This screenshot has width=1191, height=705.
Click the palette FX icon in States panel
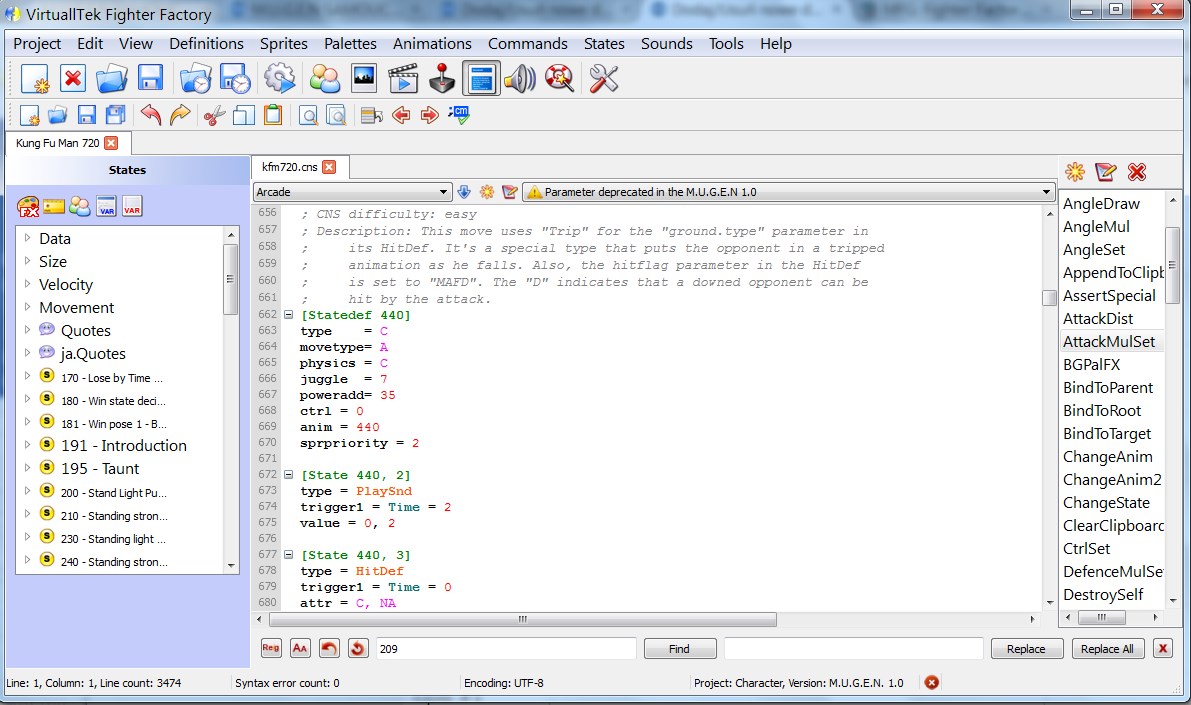(28, 207)
